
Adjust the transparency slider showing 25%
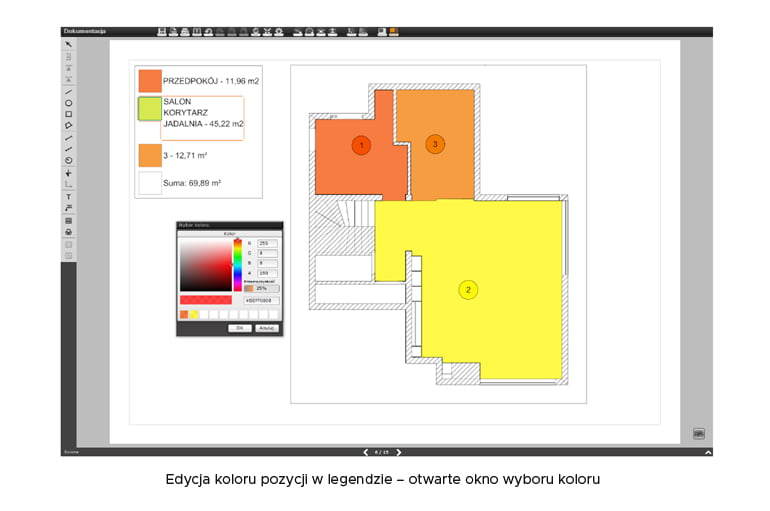[x=261, y=289]
